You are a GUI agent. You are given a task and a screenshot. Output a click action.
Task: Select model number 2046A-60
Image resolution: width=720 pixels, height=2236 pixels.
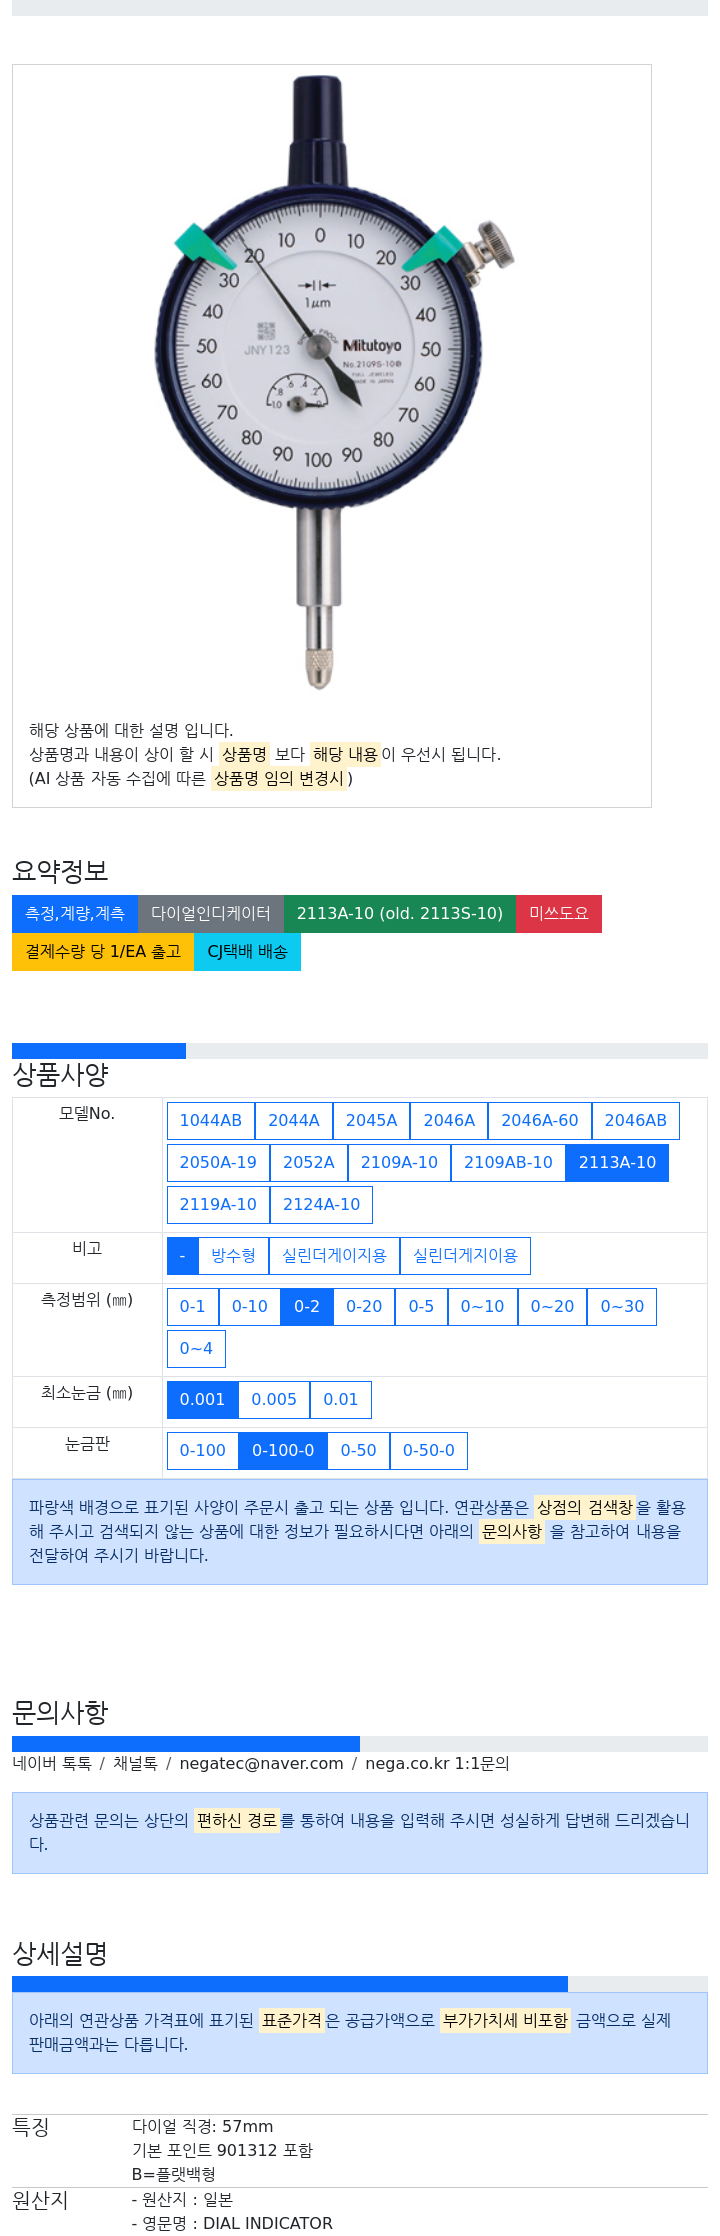540,1121
